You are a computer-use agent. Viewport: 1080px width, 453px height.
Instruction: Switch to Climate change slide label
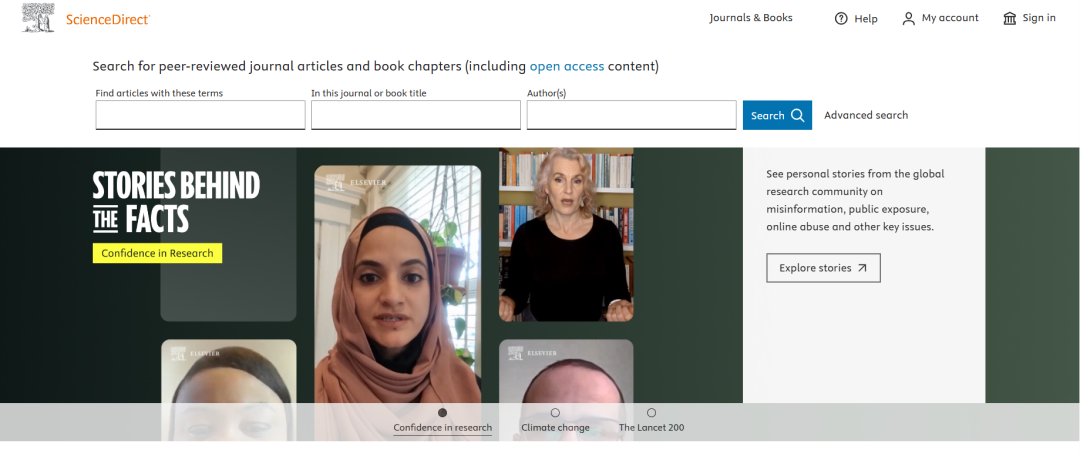point(555,428)
